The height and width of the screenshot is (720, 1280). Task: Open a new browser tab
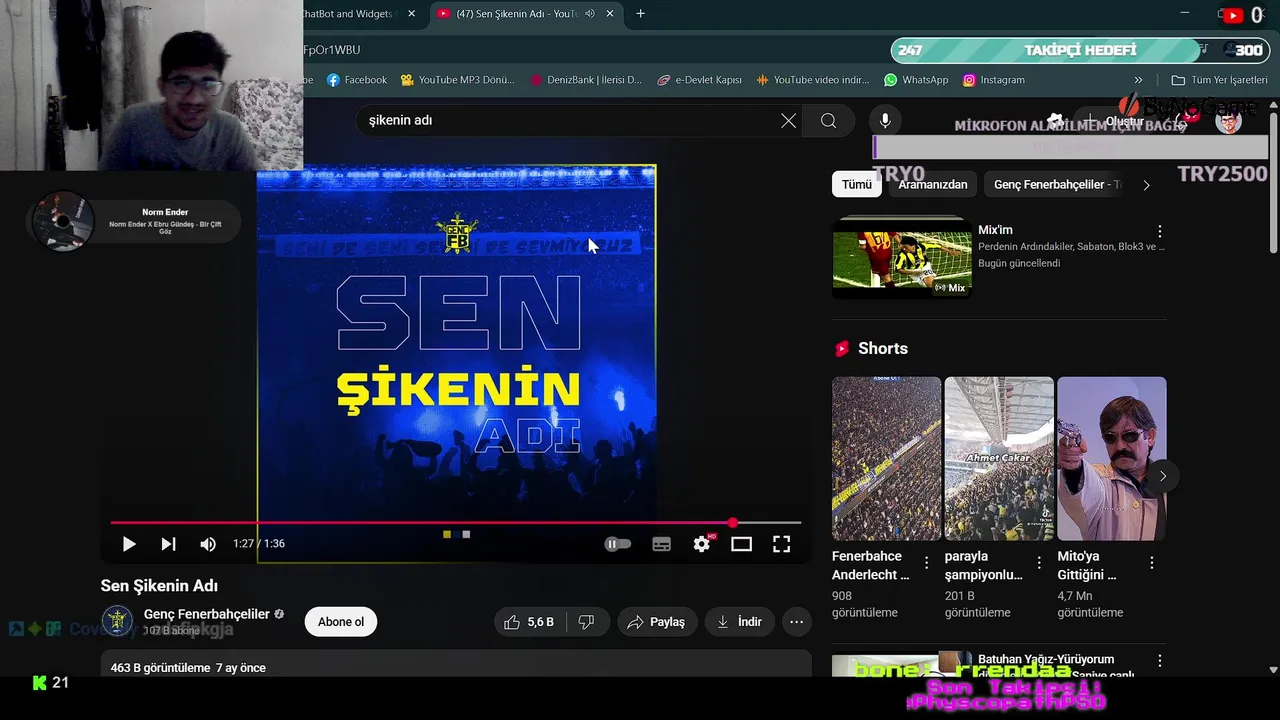[640, 14]
